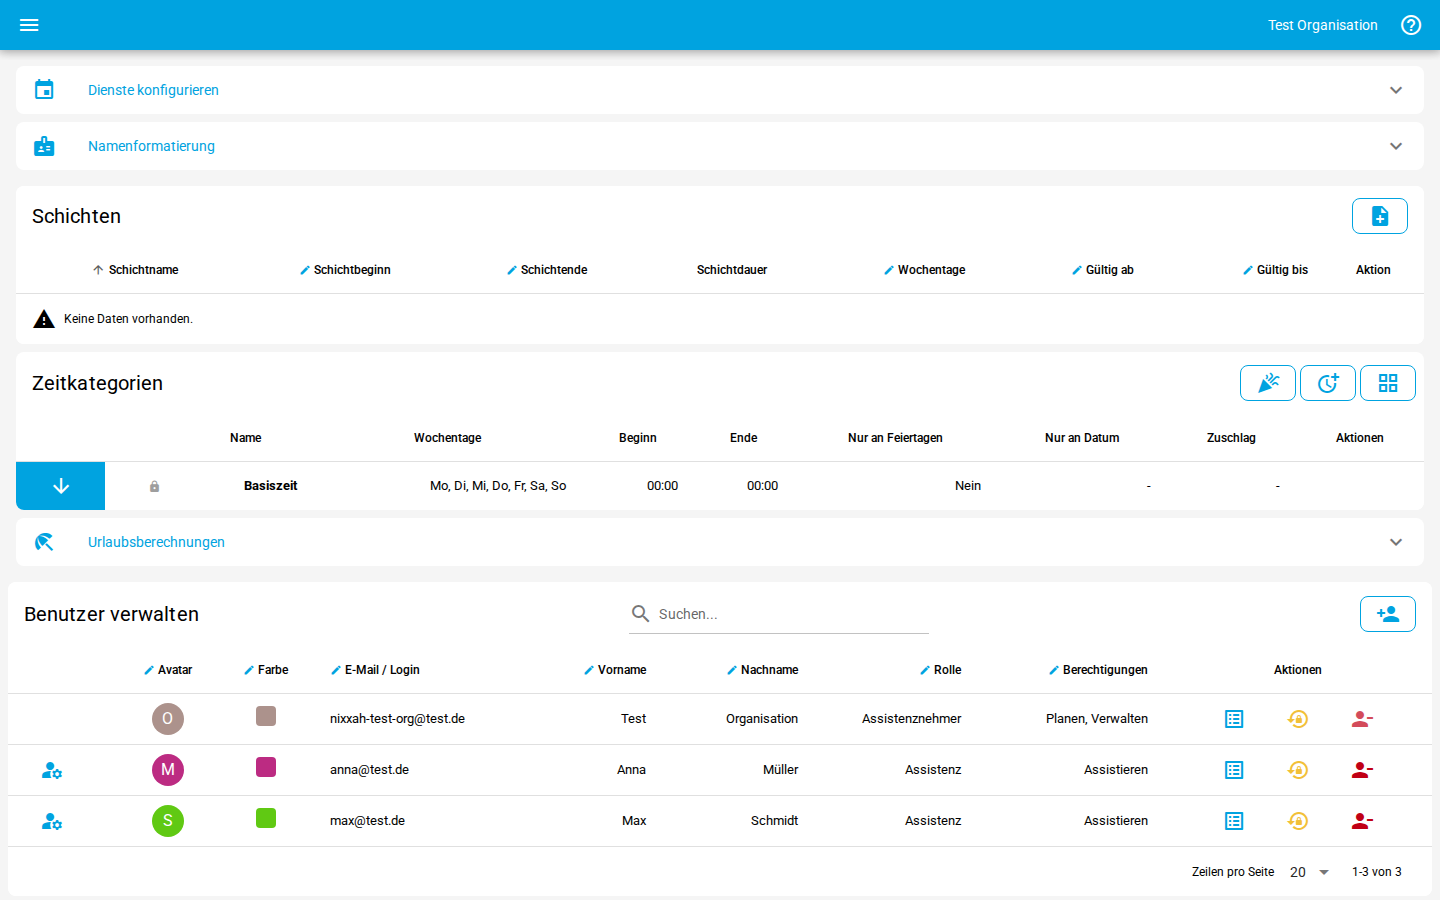Click password reset icon for anna@test.de

tap(1297, 770)
